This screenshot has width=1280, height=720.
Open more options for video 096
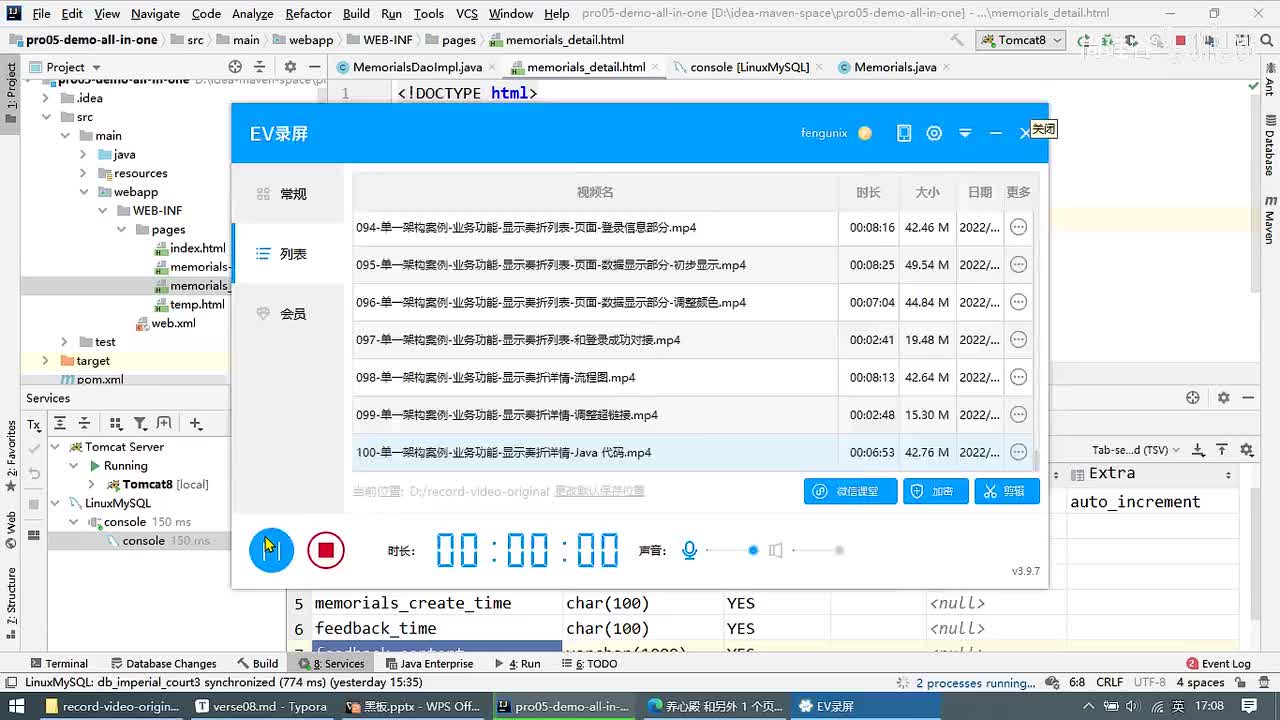1018,302
